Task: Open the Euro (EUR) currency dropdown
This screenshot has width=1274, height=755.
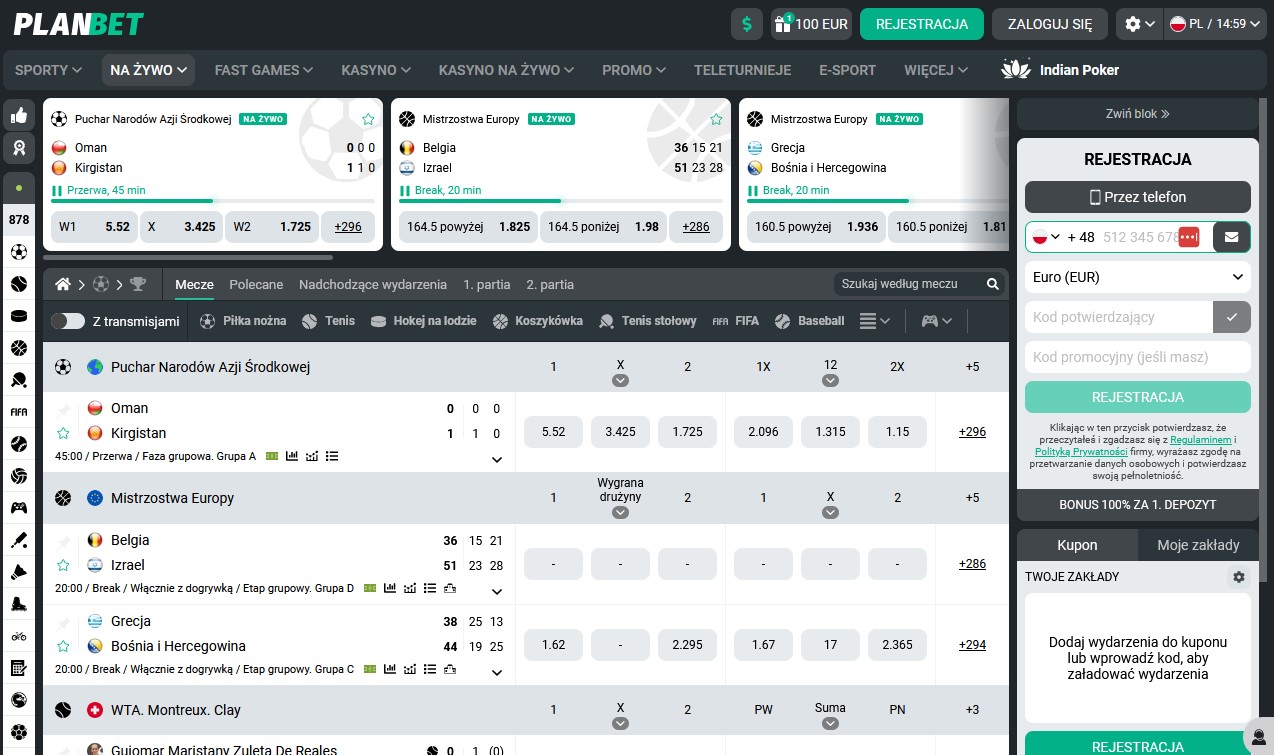Action: (x=1137, y=277)
